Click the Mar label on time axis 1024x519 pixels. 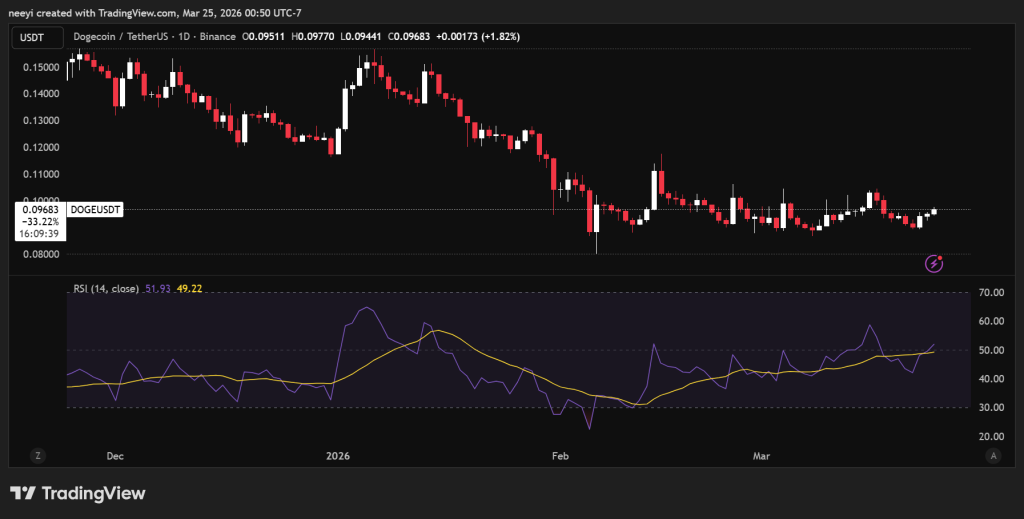point(761,455)
